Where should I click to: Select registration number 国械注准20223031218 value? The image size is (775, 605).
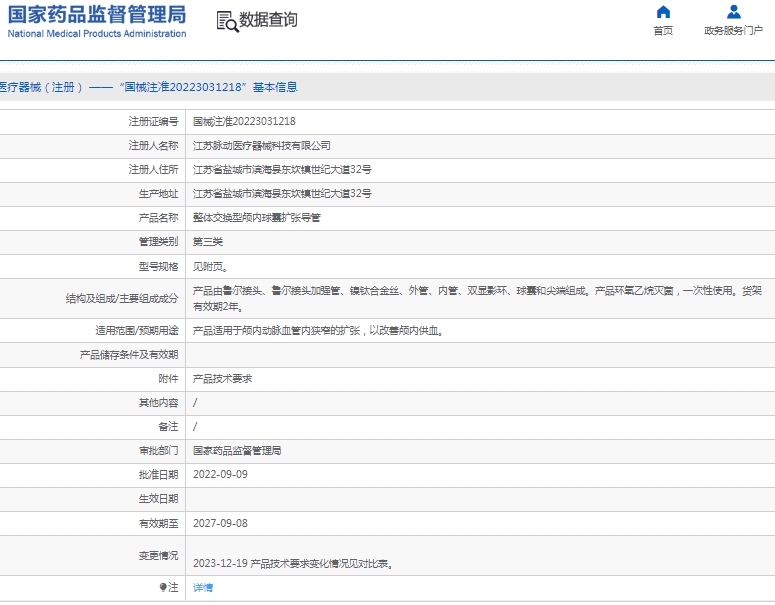pyautogui.click(x=244, y=121)
